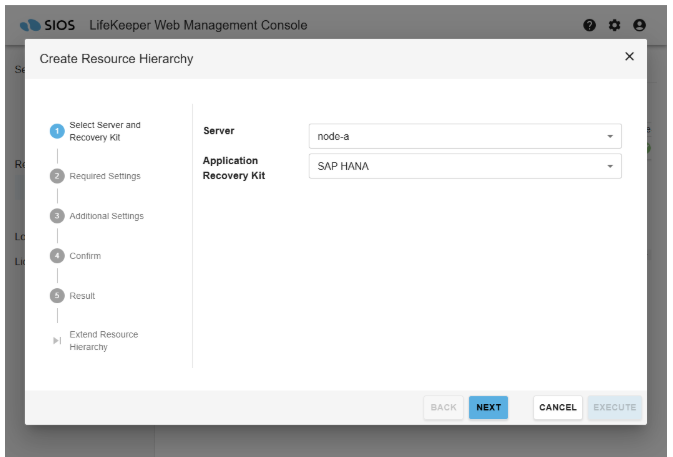
Task: Expand the Server dropdown arrow
Action: (610, 136)
